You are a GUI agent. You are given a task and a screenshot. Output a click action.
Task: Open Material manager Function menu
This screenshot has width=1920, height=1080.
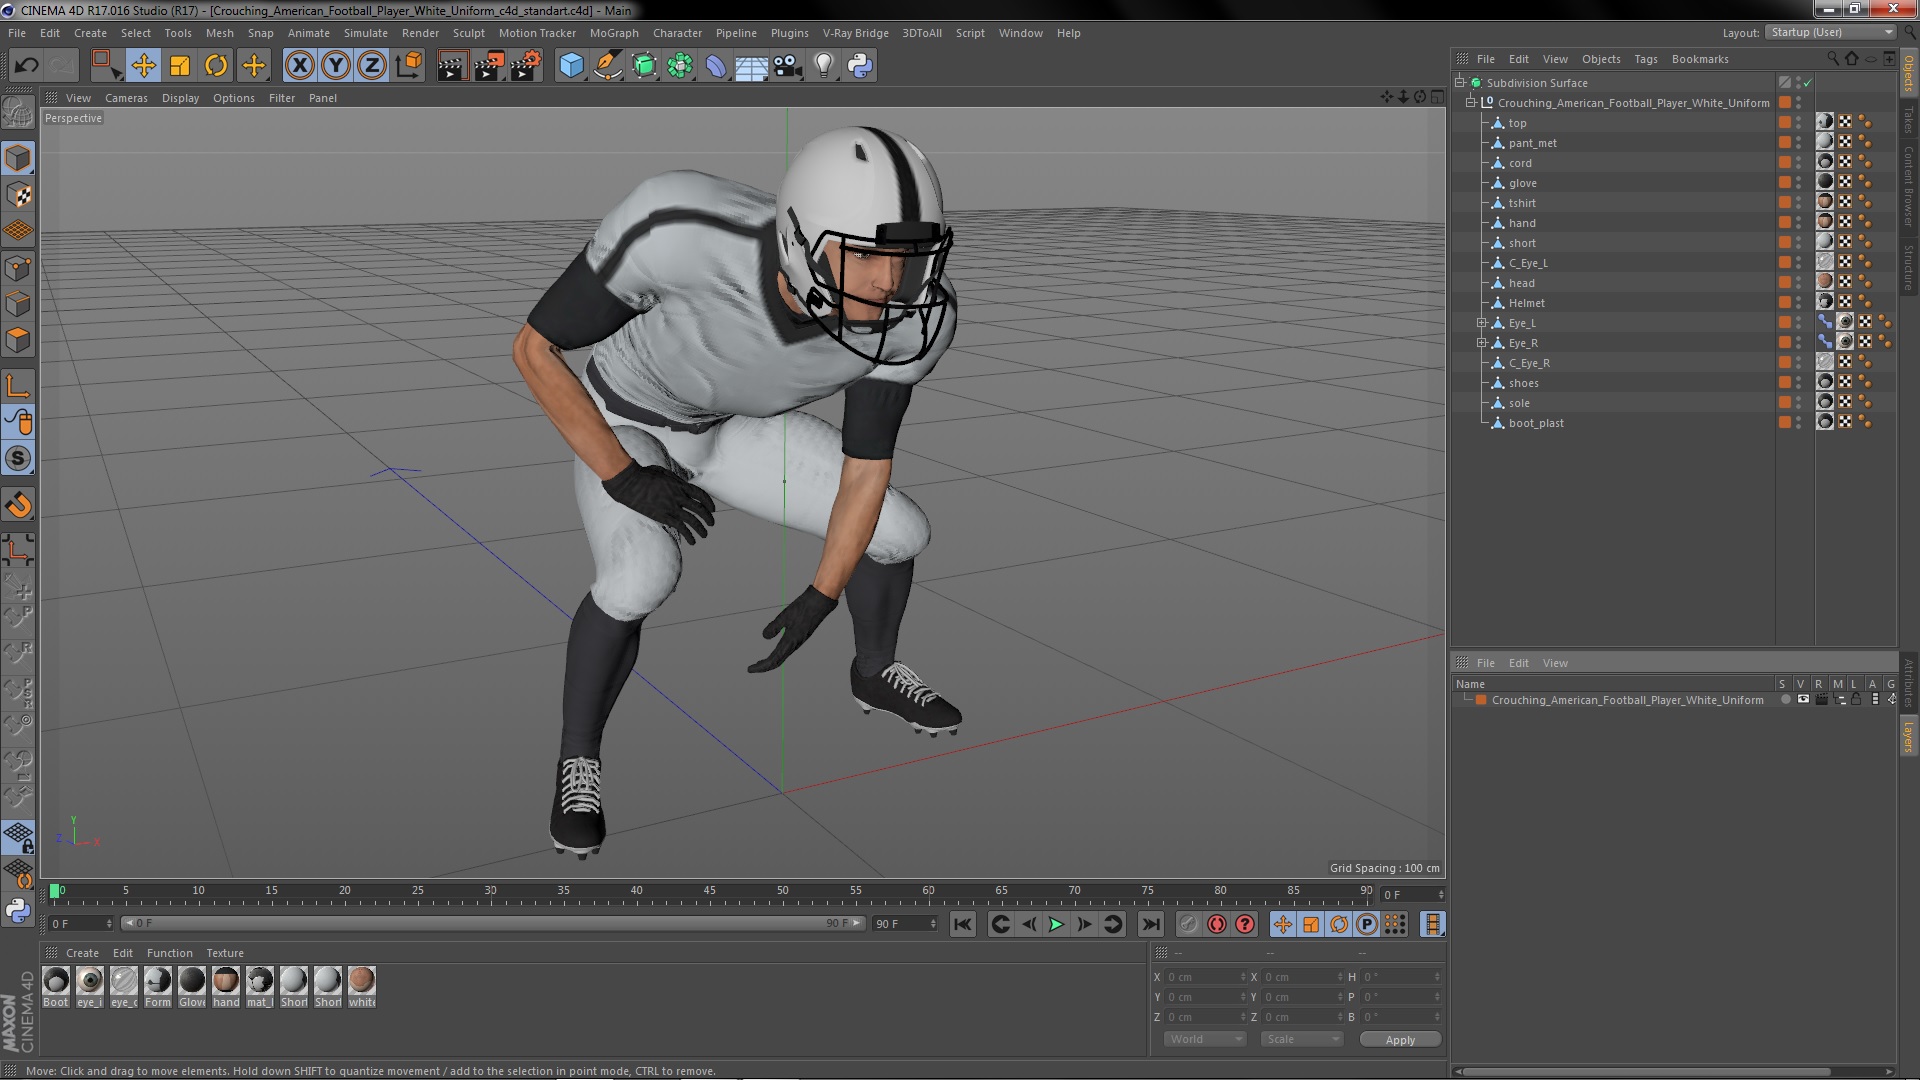(169, 953)
